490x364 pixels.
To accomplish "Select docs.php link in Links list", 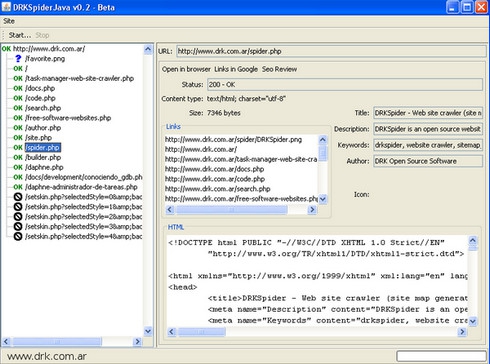I will coord(214,169).
